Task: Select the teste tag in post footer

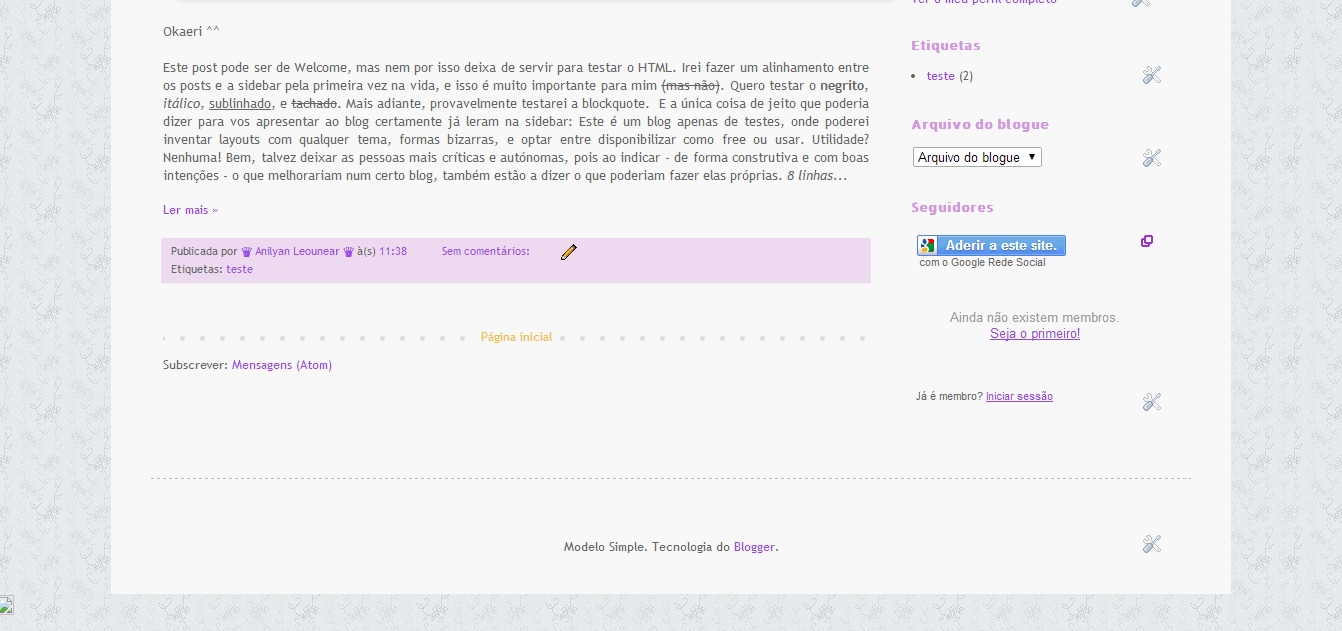Action: (239, 270)
